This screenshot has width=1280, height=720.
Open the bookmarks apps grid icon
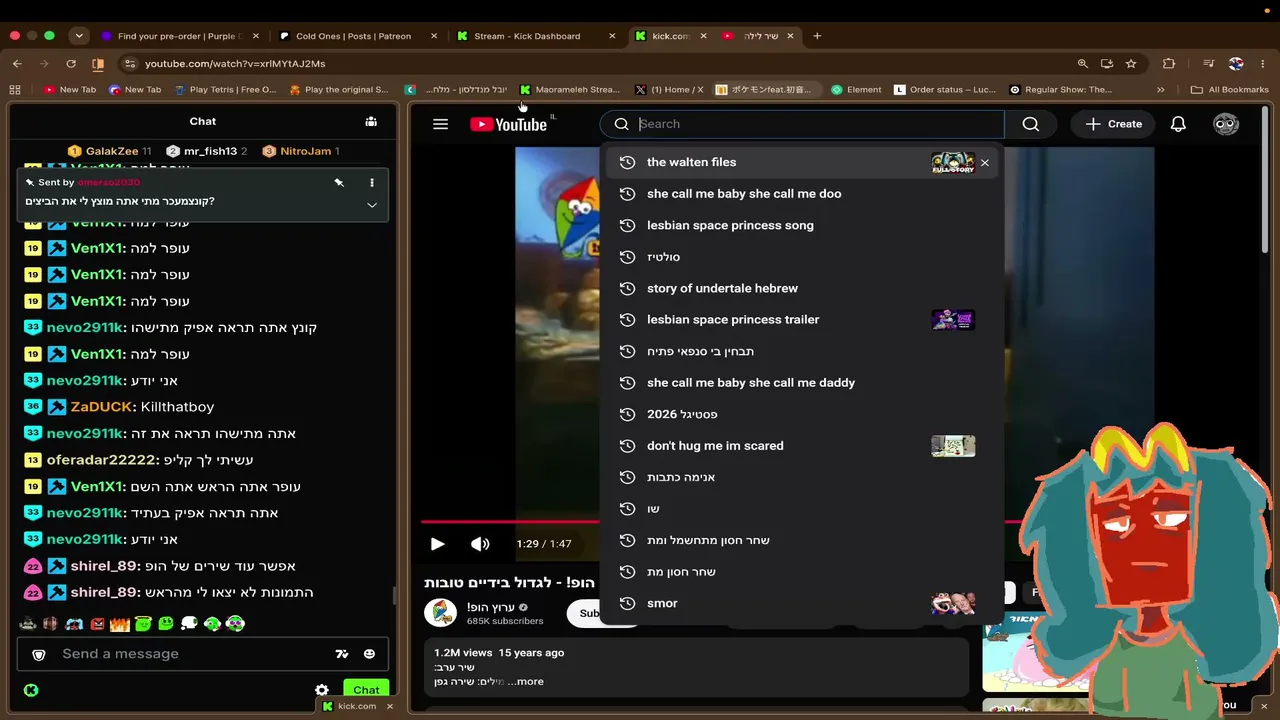click(15, 90)
